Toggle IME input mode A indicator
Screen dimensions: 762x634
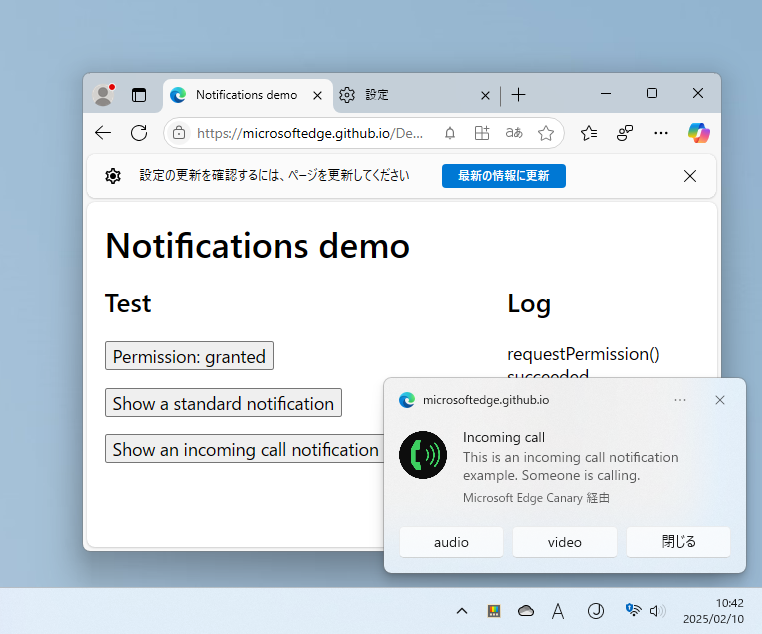pos(558,611)
